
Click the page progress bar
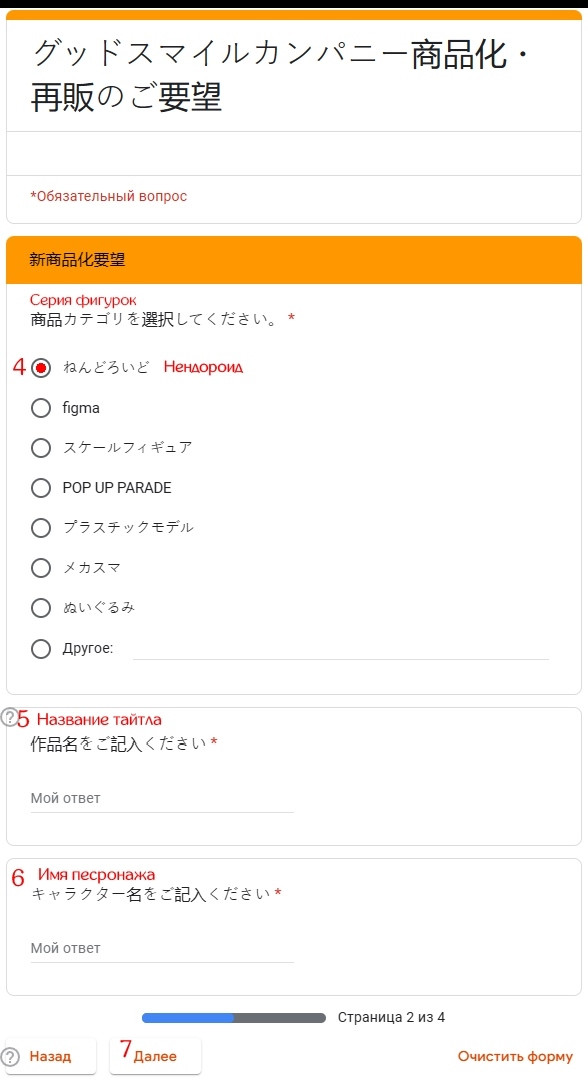[234, 1018]
